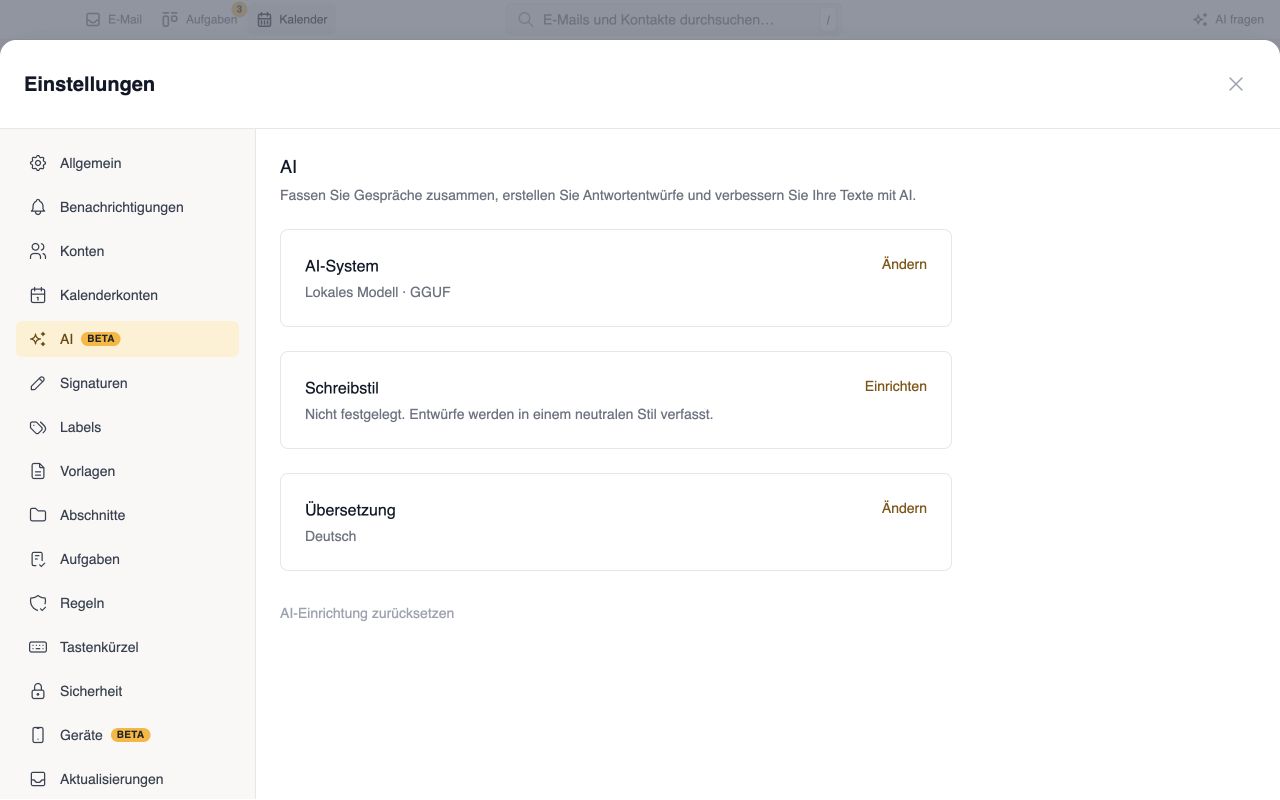
Task: Click AI-Einrichtung zurücksetzen link
Action: click(367, 613)
